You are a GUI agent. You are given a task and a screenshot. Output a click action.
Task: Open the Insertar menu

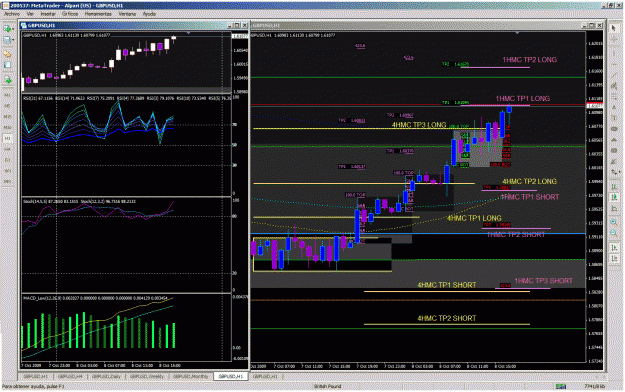tap(48, 14)
